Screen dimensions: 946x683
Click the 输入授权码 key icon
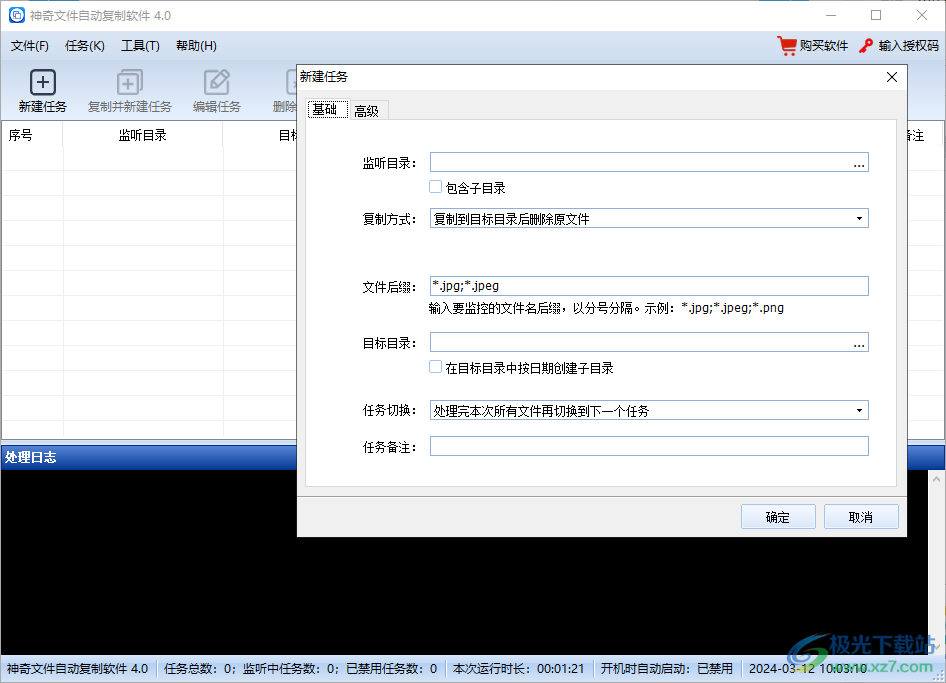[866, 46]
